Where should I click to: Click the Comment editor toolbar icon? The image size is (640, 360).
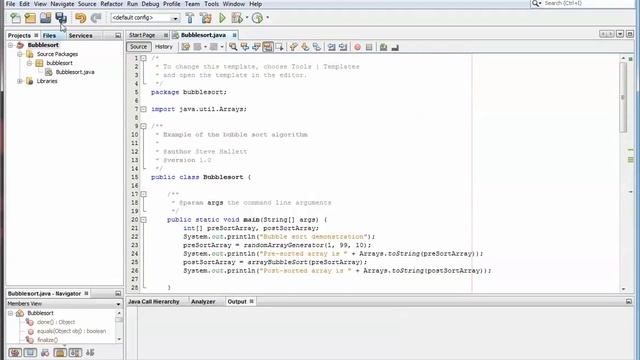tap(383, 47)
